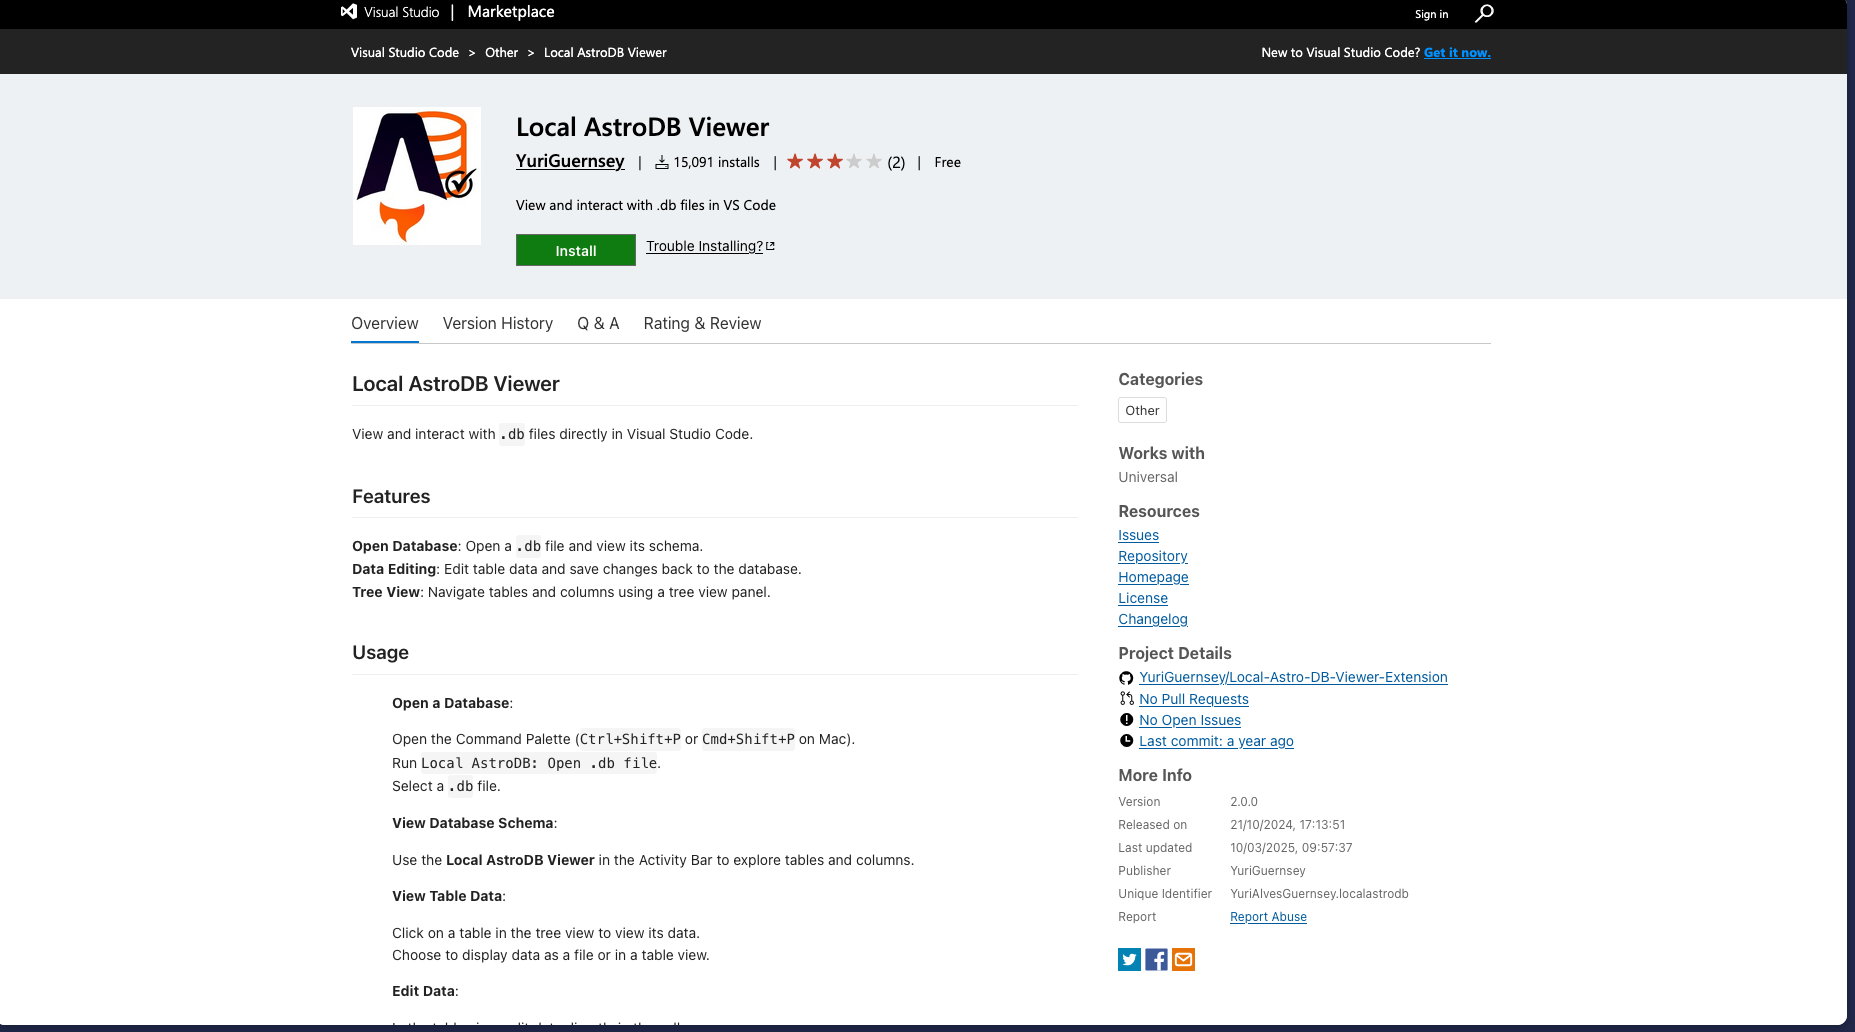Click the (2) ratings count

click(896, 162)
